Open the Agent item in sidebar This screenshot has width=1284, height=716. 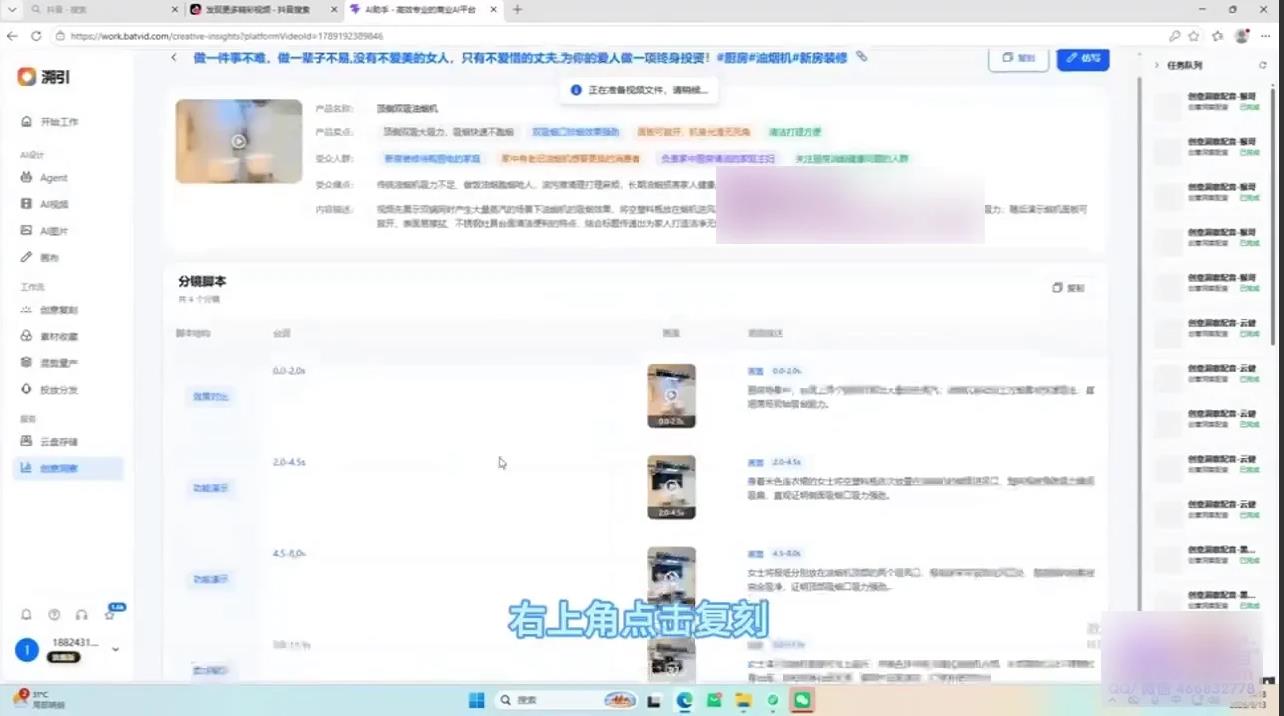pyautogui.click(x=44, y=178)
